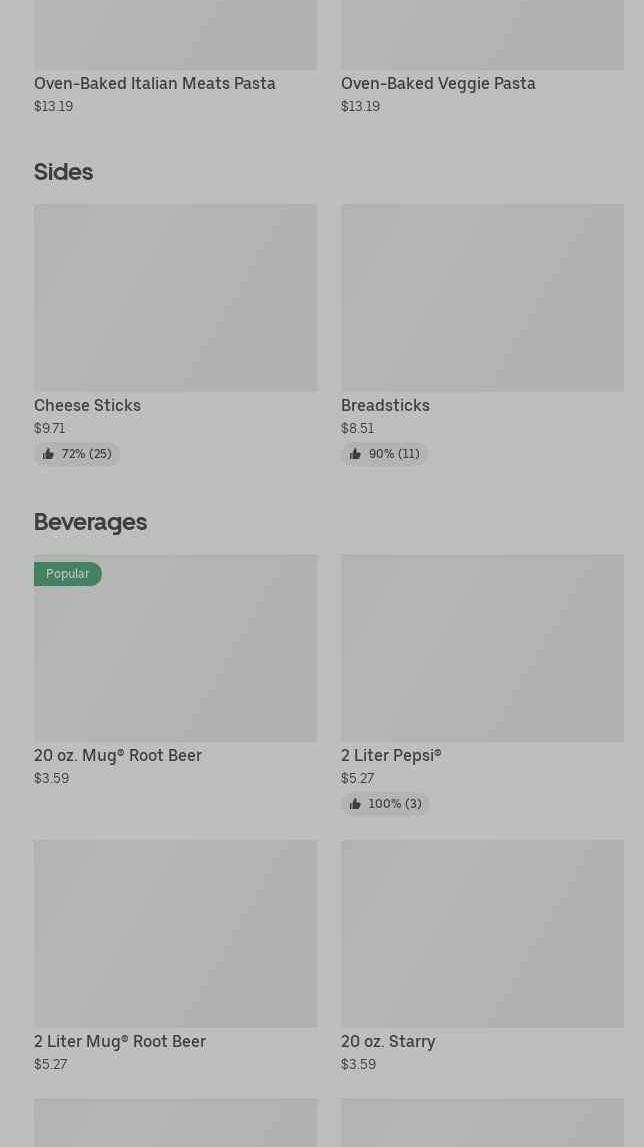Viewport: 644px width, 1147px height.
Task: Click the Popular badge on Root Beer
Action: [x=68, y=574]
